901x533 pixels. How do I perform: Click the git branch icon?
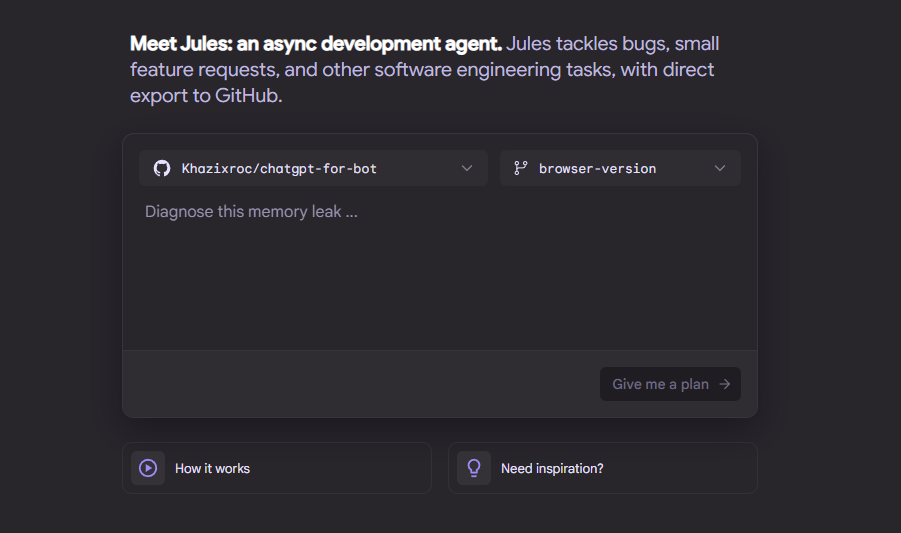click(x=520, y=168)
